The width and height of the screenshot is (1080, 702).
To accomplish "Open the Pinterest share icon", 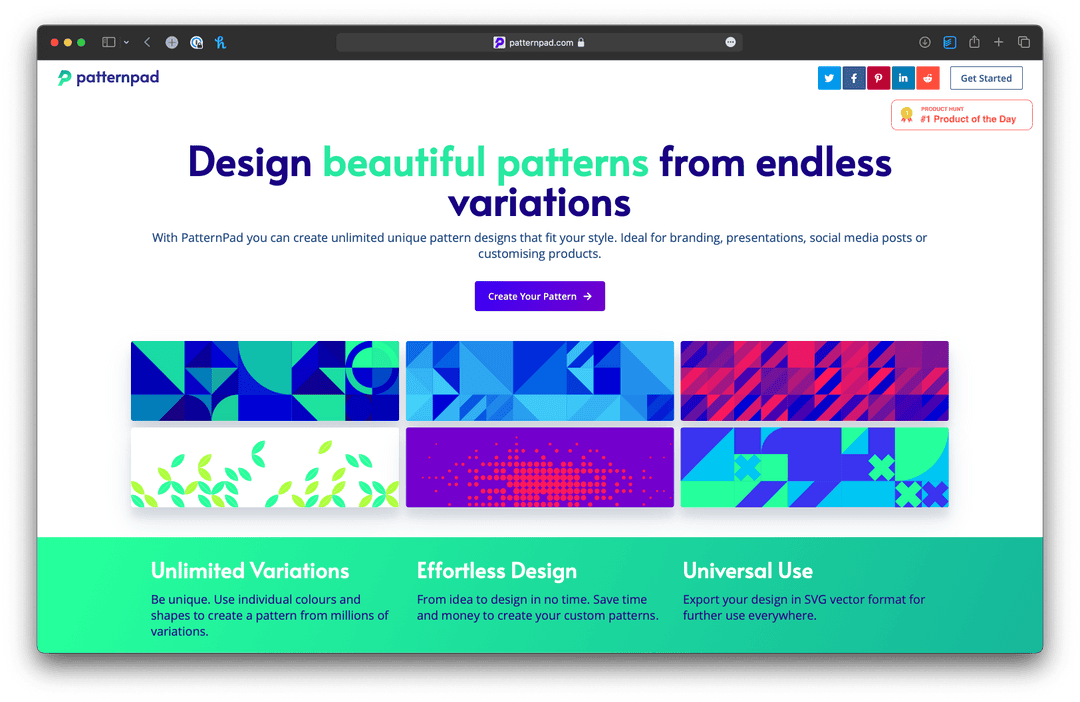I will coord(878,77).
